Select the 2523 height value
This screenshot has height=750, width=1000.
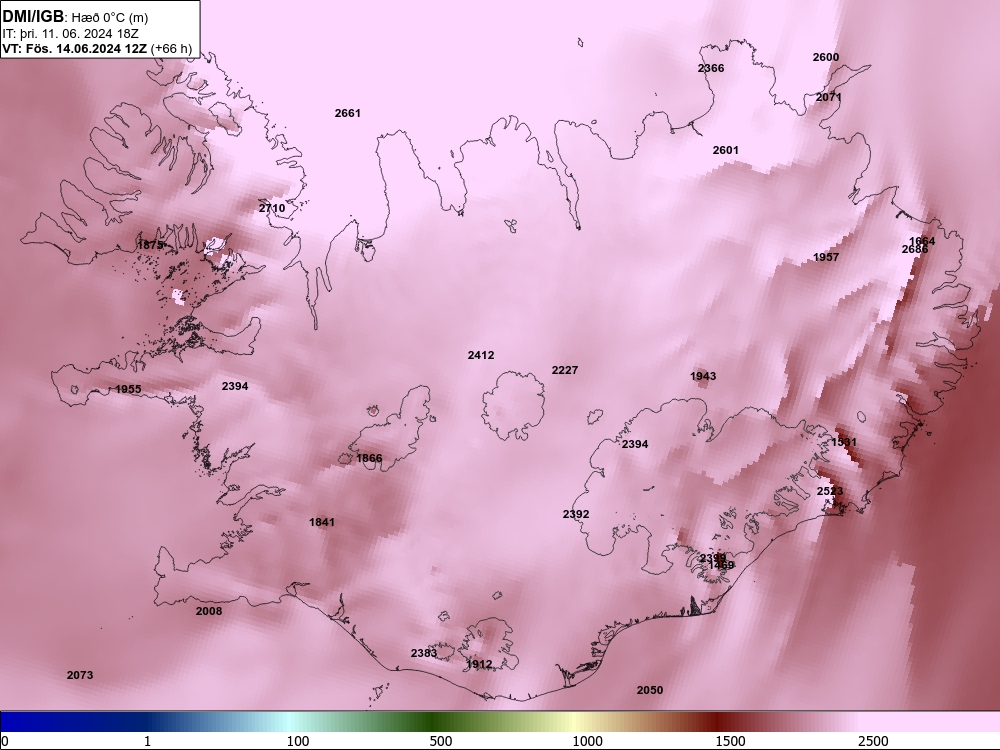click(830, 492)
